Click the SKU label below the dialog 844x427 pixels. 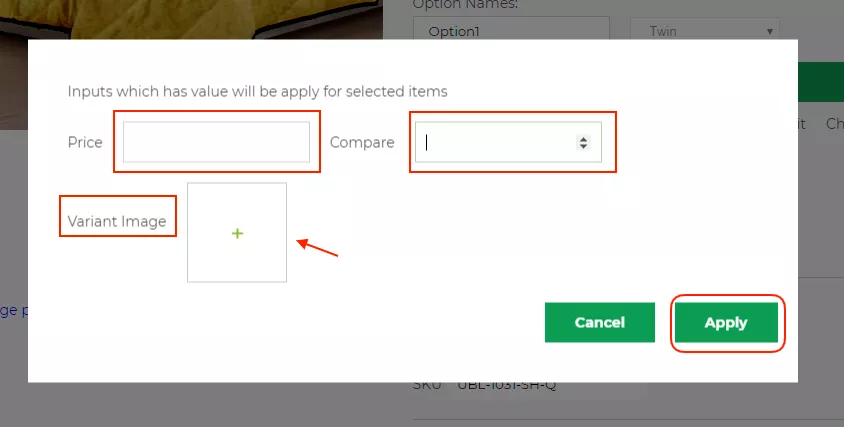coord(427,385)
